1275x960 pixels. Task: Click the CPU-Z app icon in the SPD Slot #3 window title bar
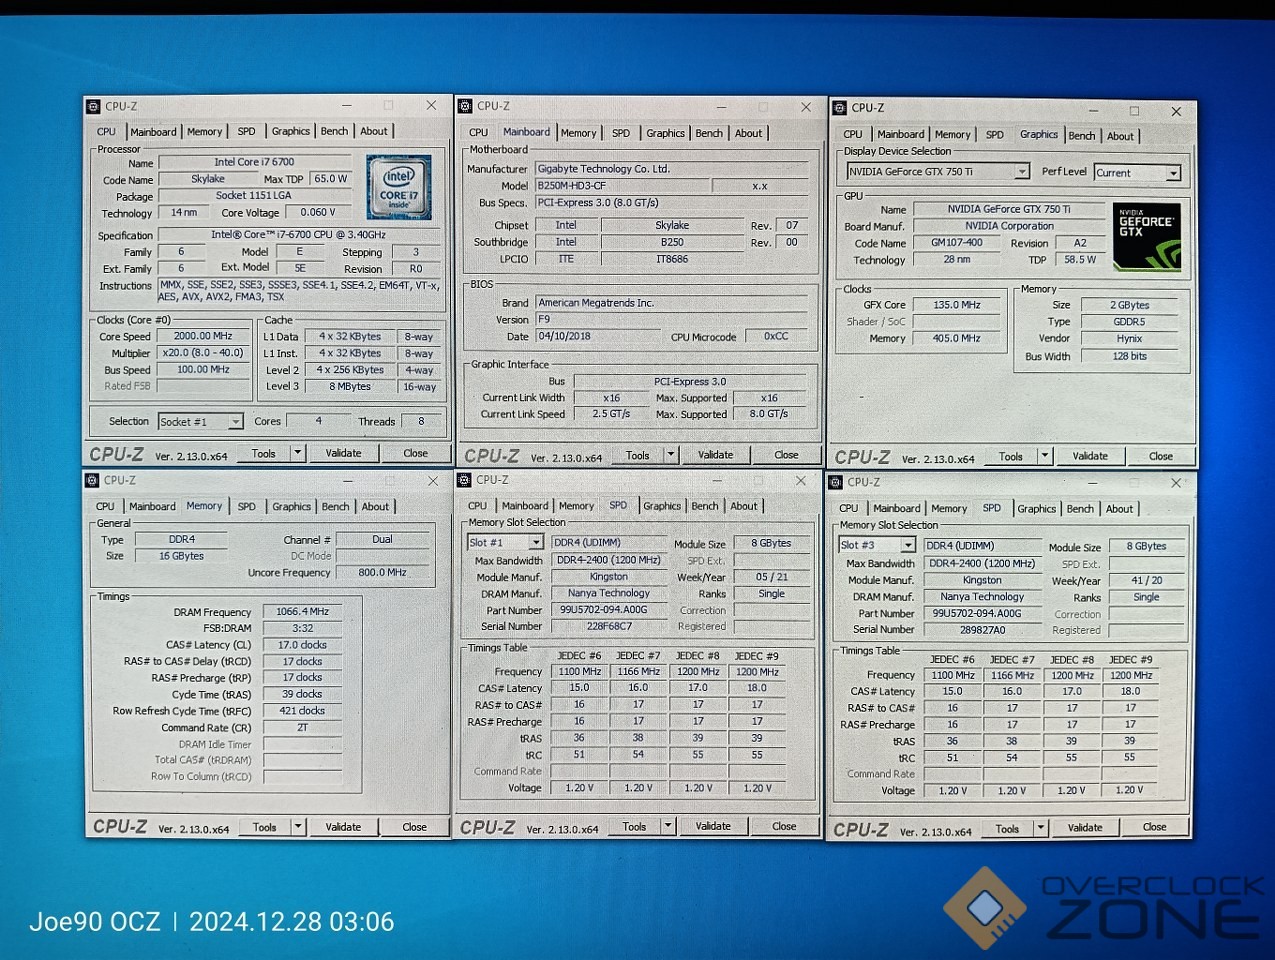[836, 482]
